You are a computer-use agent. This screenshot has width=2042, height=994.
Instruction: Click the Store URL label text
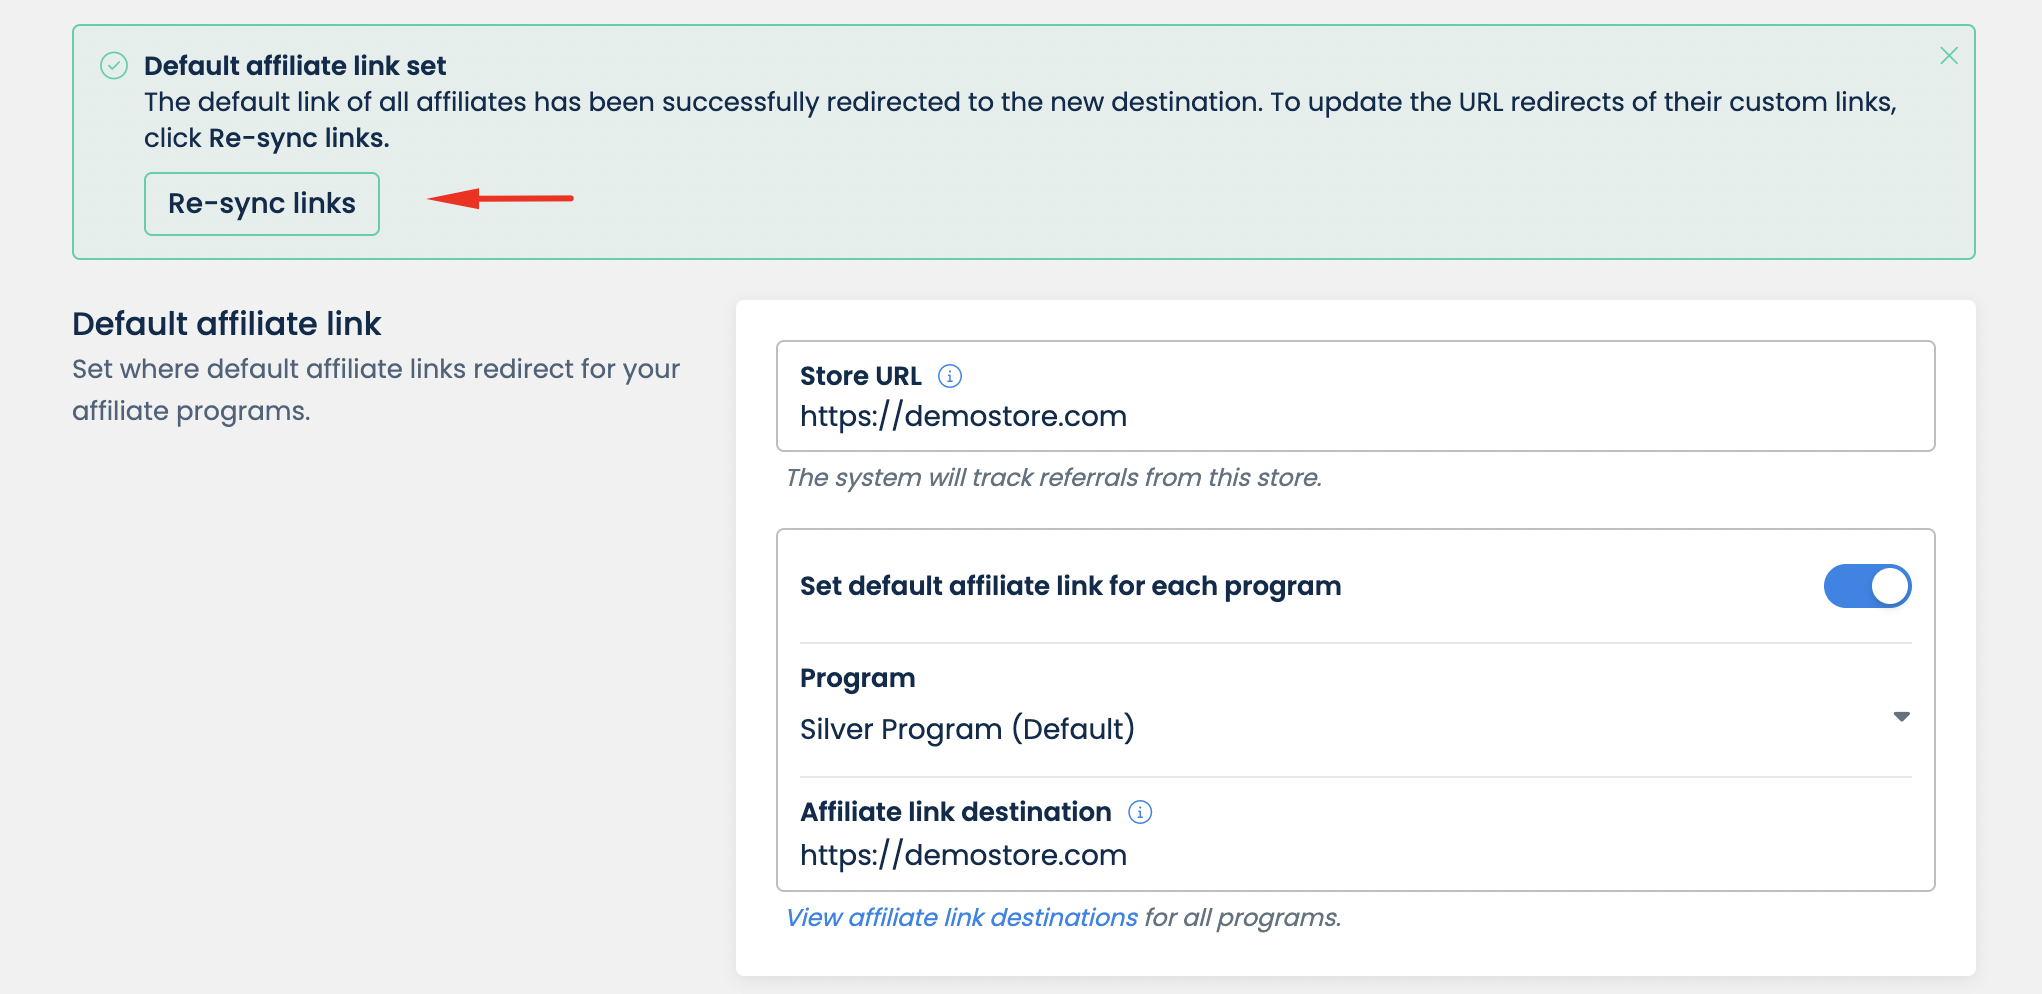pos(860,376)
